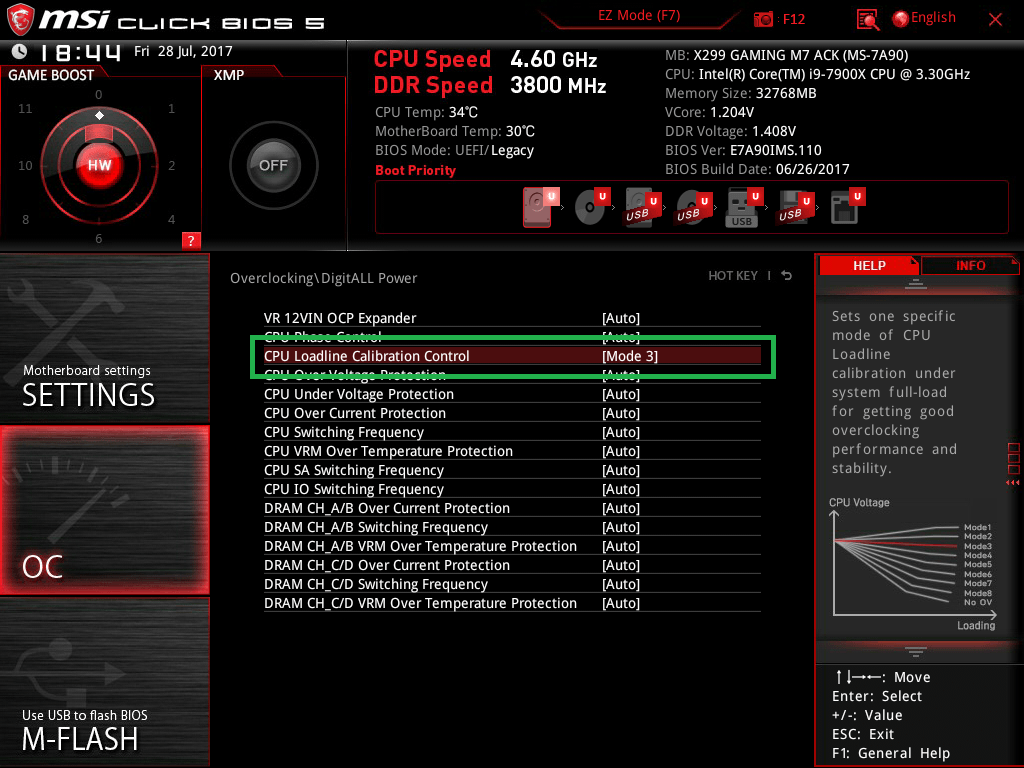The width and height of the screenshot is (1024, 768).
Task: Turn on the XMP OFF button
Action: [274, 165]
